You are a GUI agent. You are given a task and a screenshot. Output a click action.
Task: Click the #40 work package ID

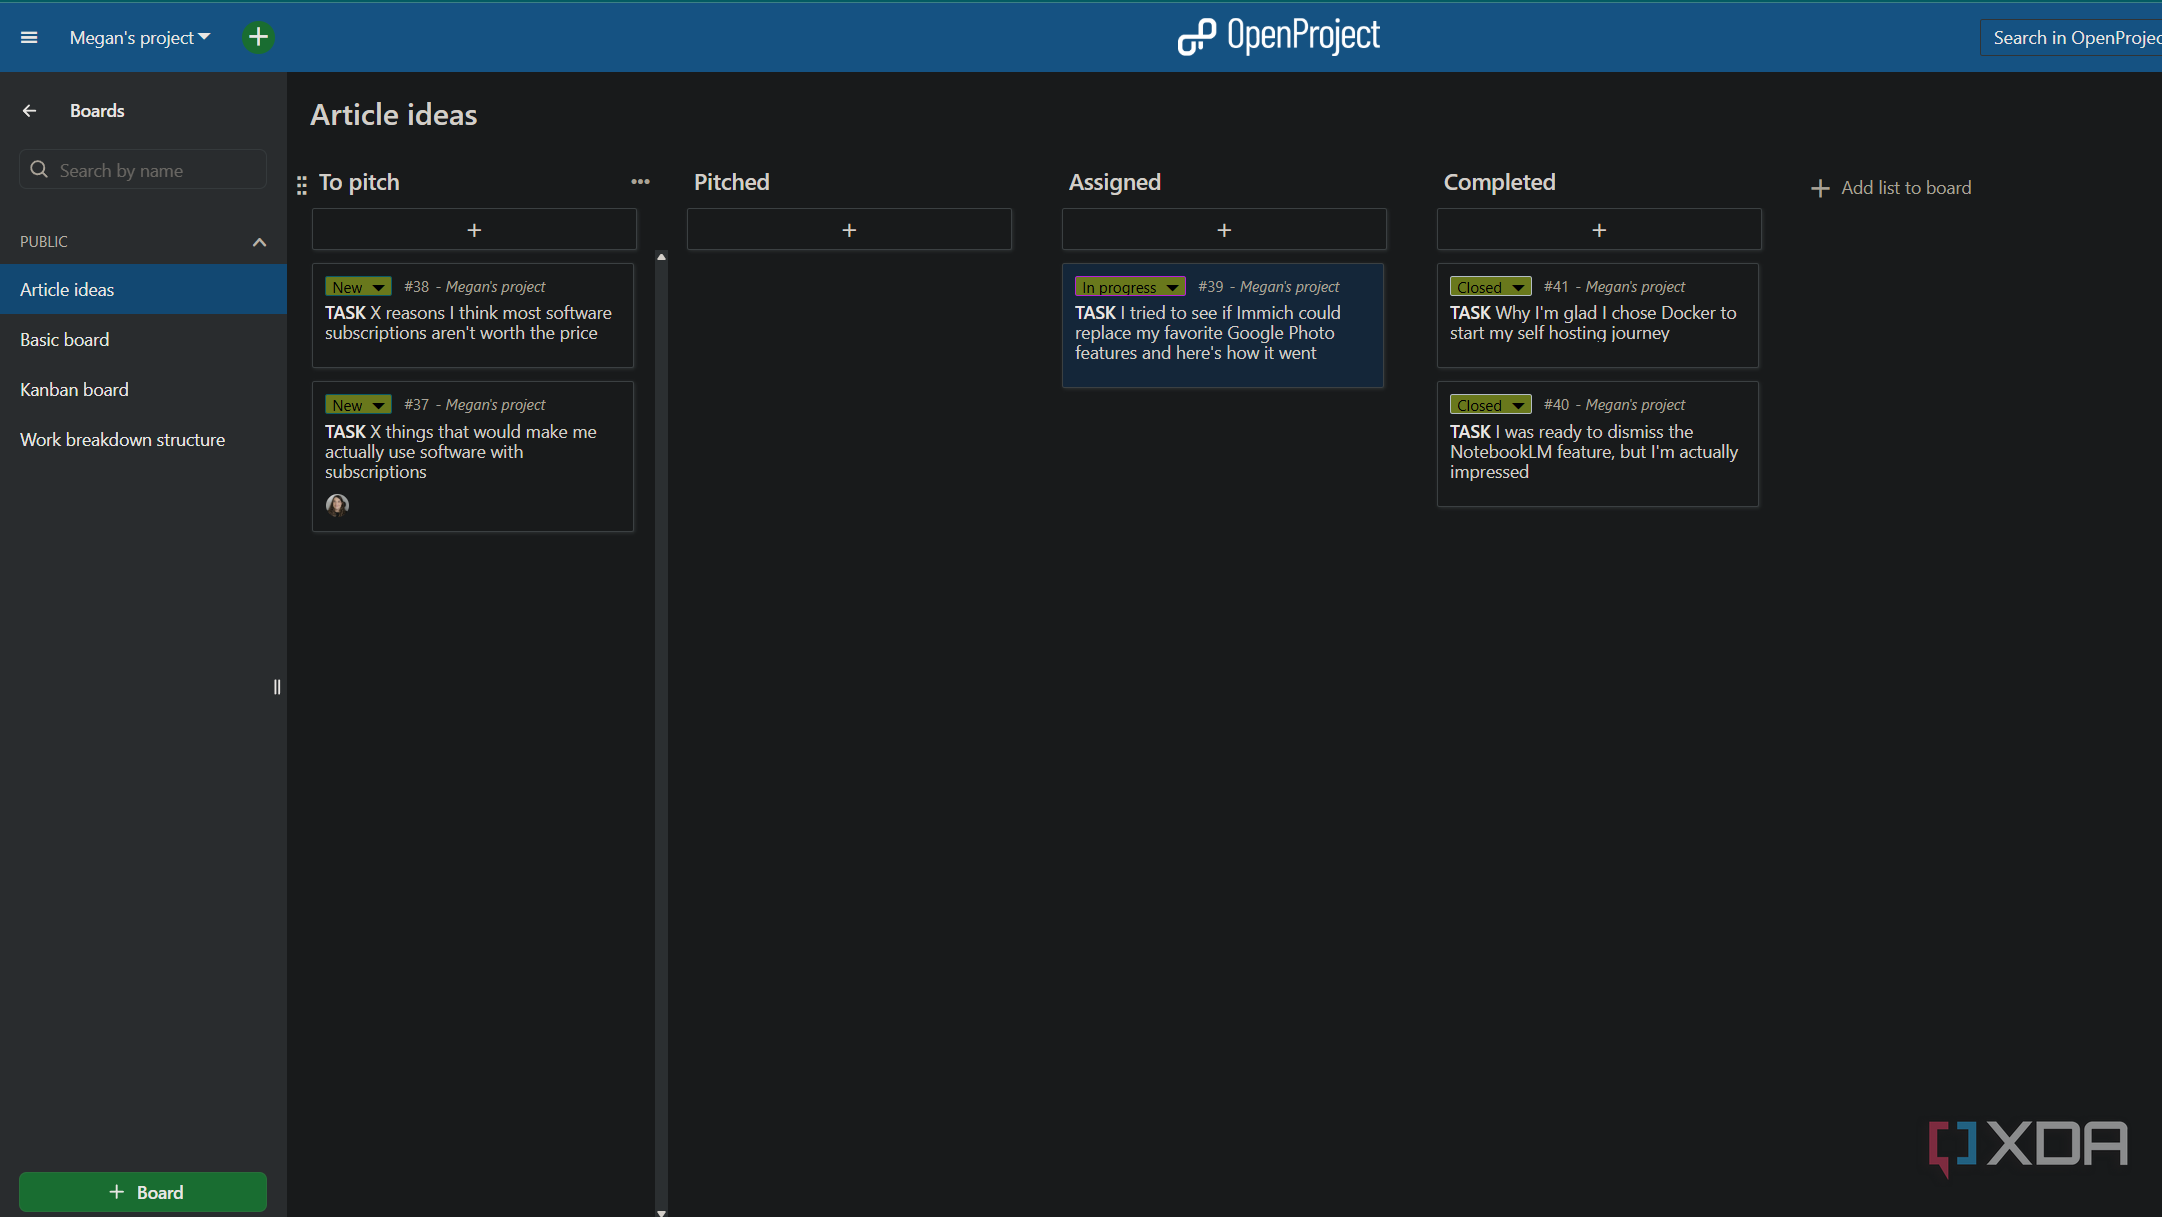click(1556, 405)
